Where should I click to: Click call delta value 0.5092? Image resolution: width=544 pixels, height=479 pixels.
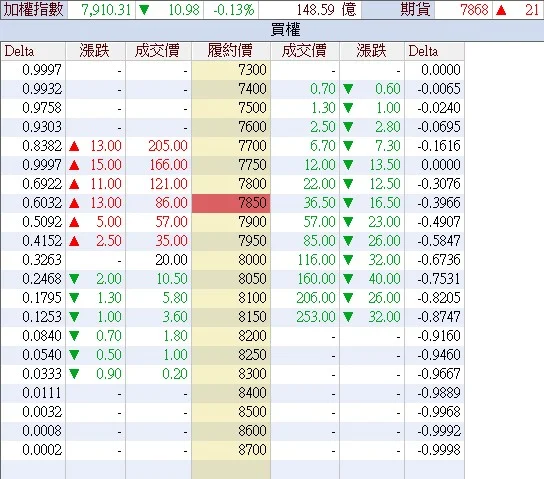pyautogui.click(x=42, y=222)
